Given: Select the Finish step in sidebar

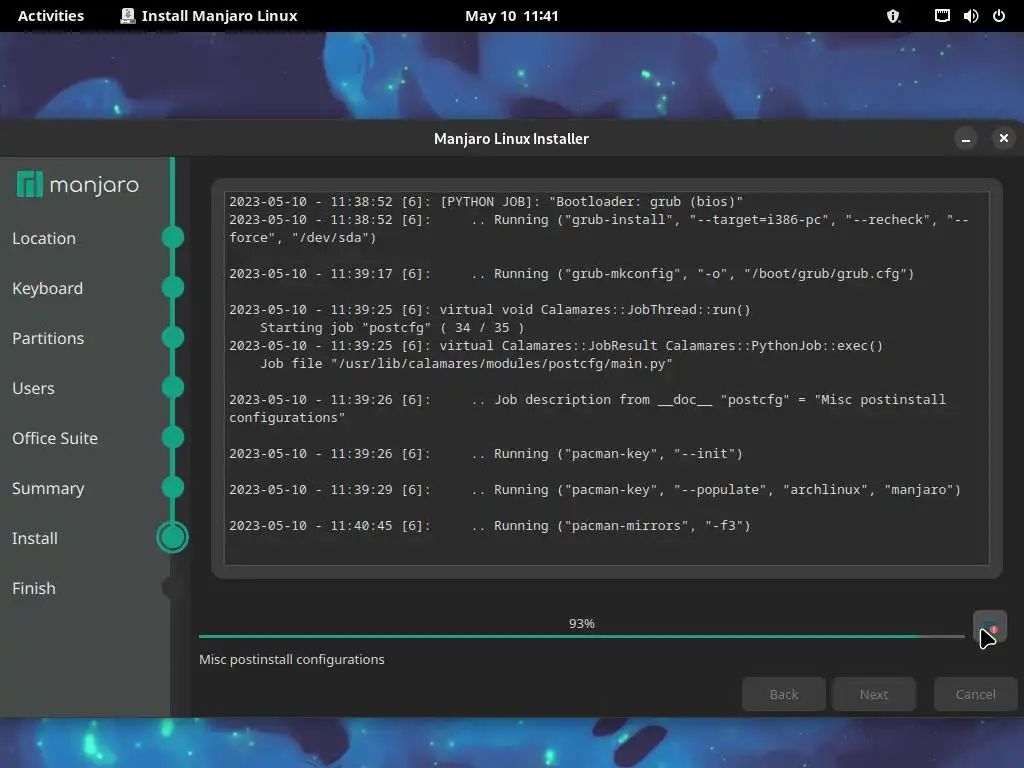Looking at the screenshot, I should [x=33, y=588].
